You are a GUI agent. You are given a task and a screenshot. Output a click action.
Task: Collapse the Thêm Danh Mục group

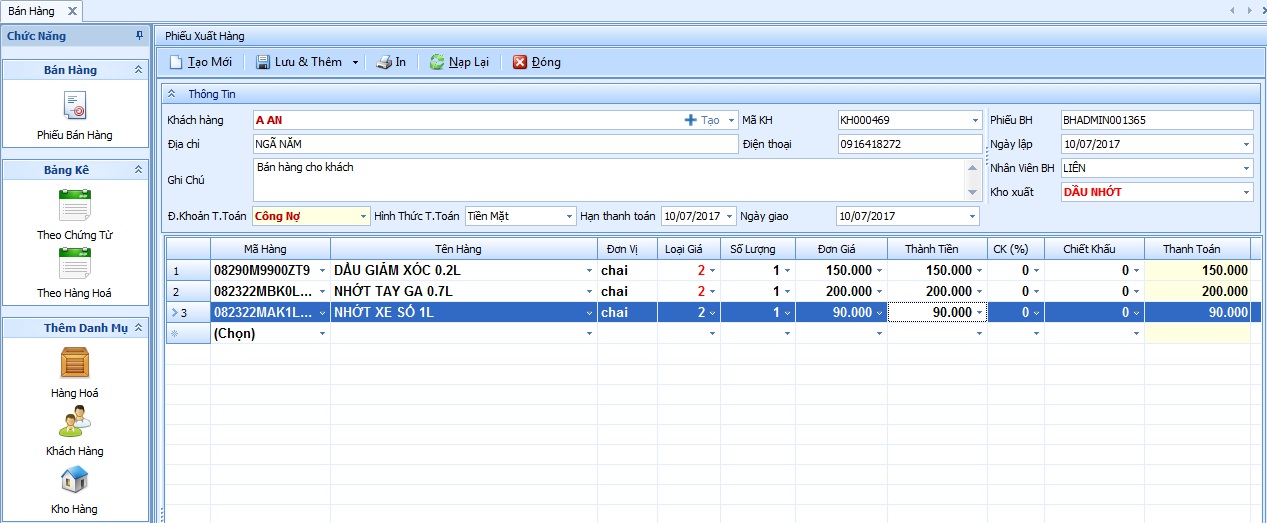(140, 328)
